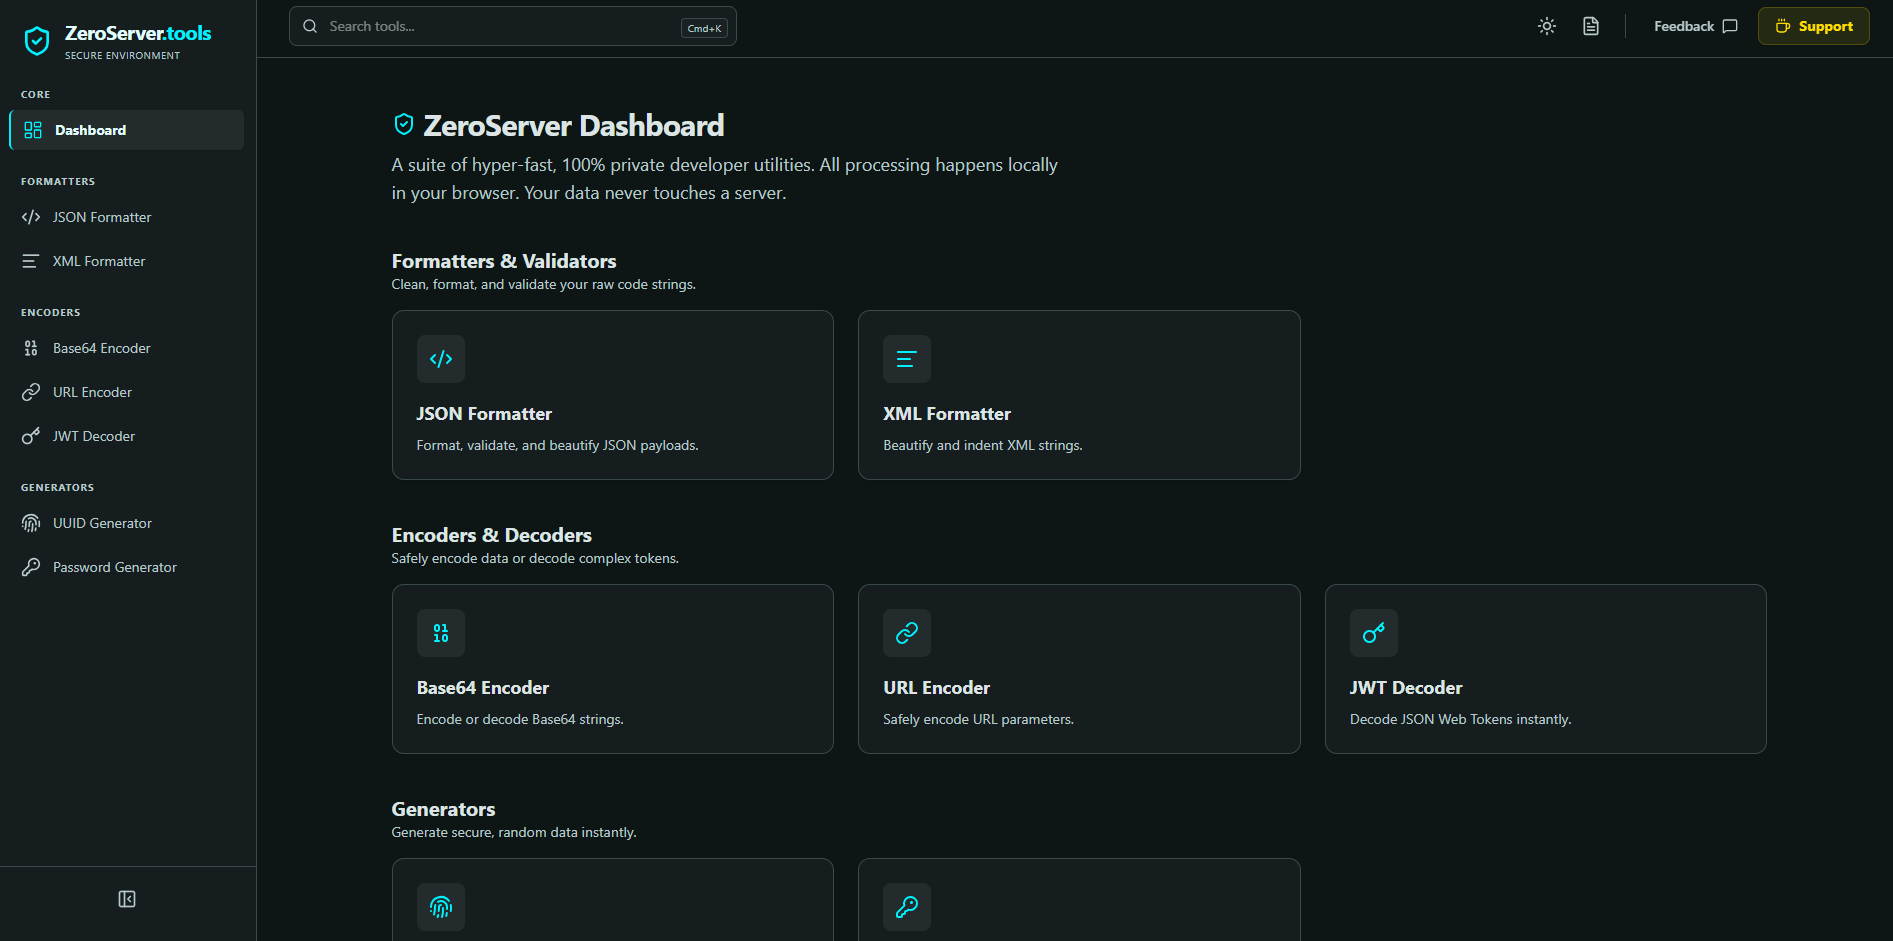Click the 'ZeroServer Dashboard' page title

pos(574,125)
